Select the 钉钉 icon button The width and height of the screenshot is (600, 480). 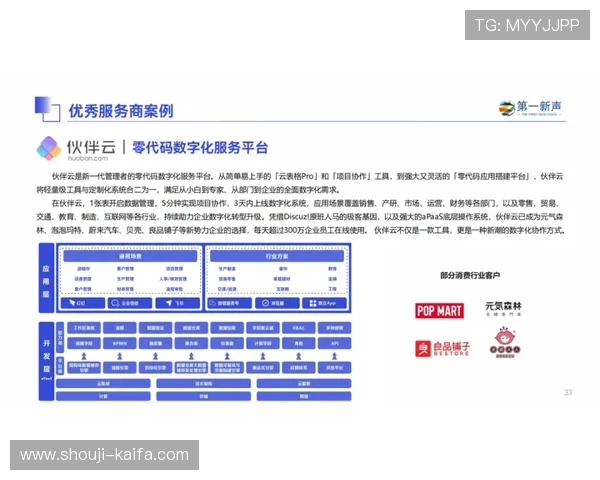[83, 303]
